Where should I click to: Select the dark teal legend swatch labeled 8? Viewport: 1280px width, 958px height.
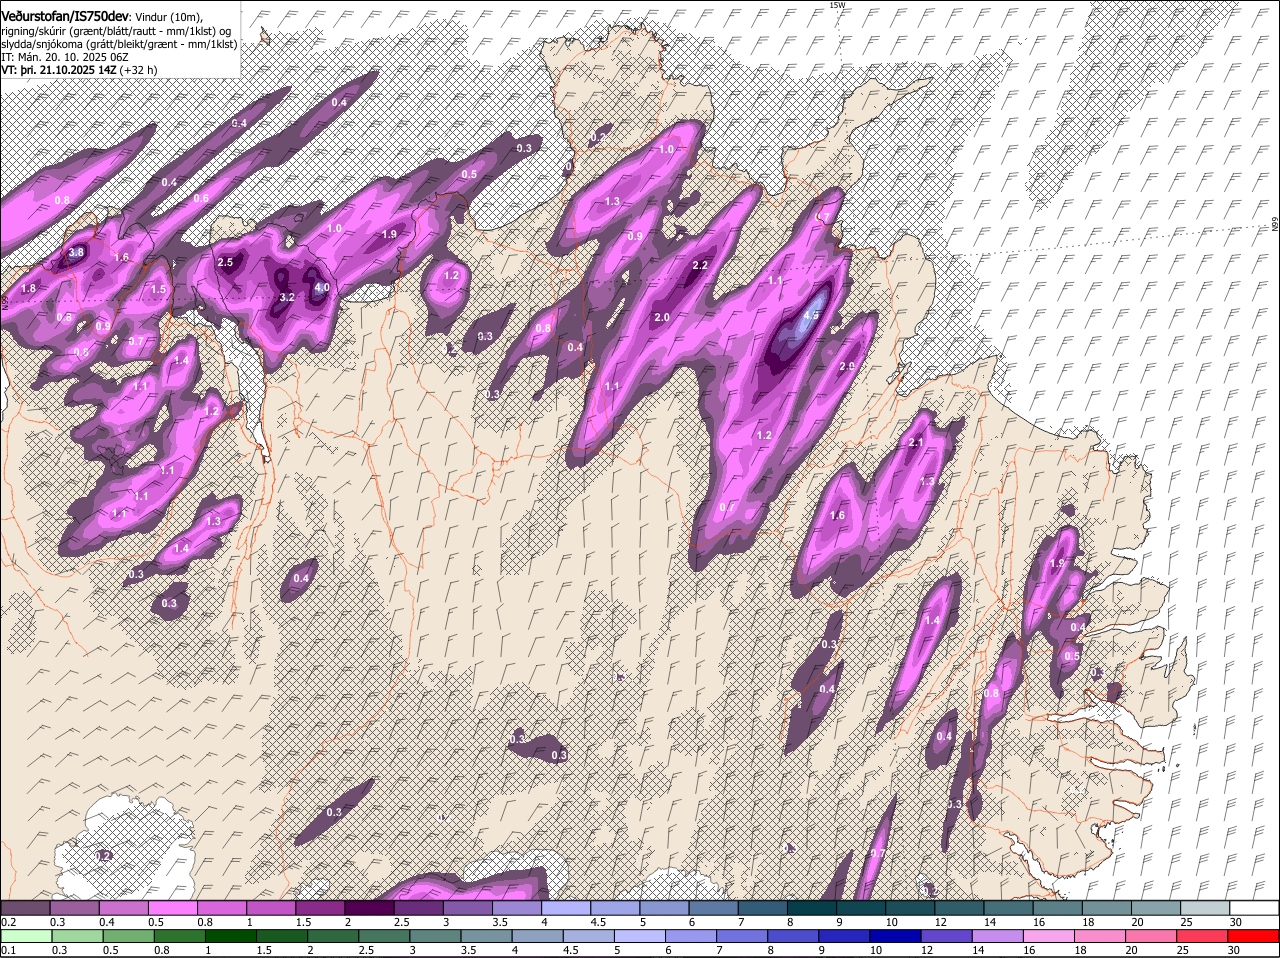click(812, 908)
